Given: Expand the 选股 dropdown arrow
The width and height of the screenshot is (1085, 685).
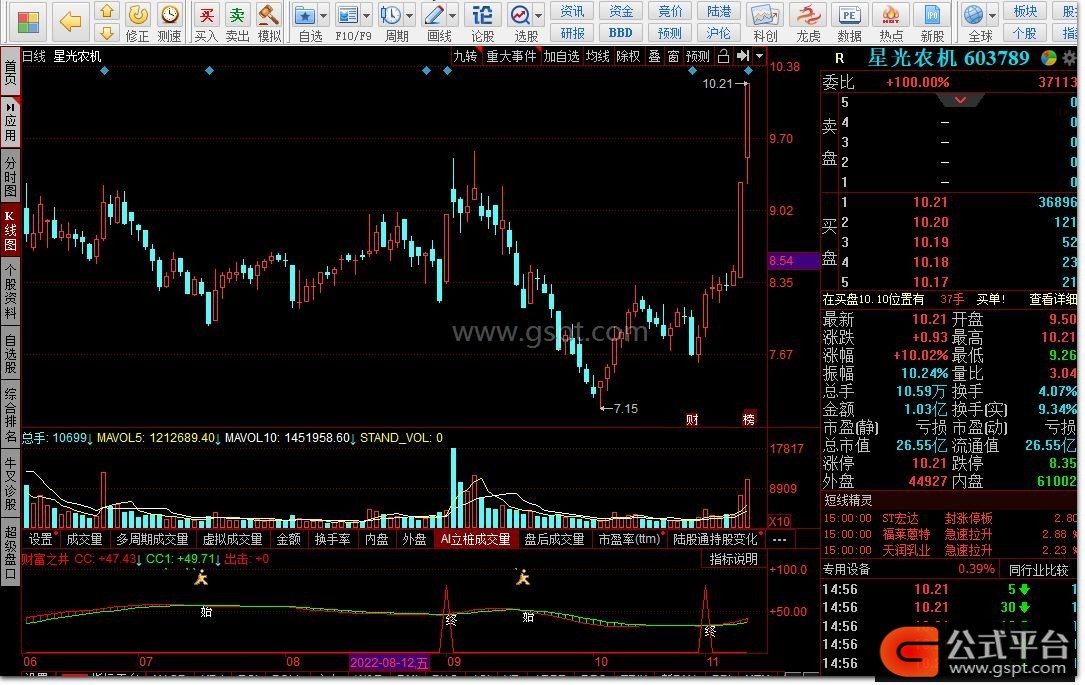Looking at the screenshot, I should click(x=538, y=15).
